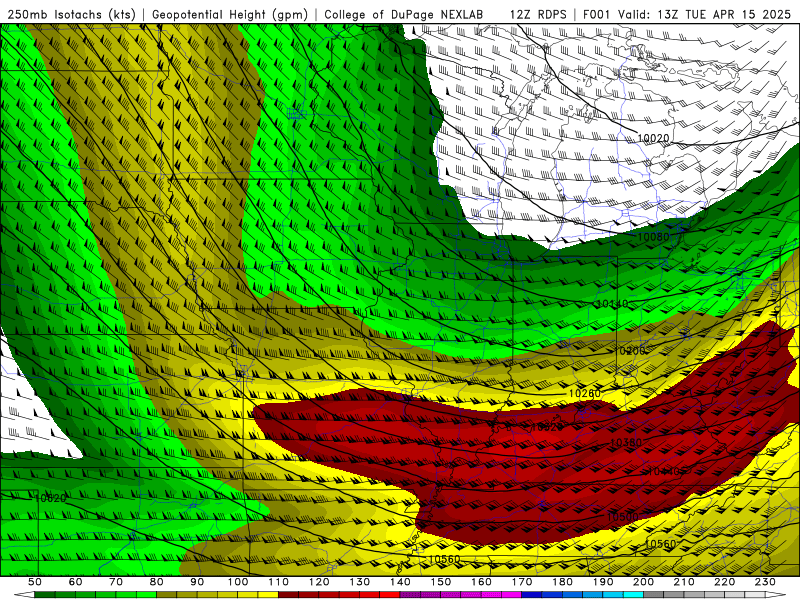Click the 160 value on the color scale
Screen dimensions: 800x600
pyautogui.click(x=482, y=582)
